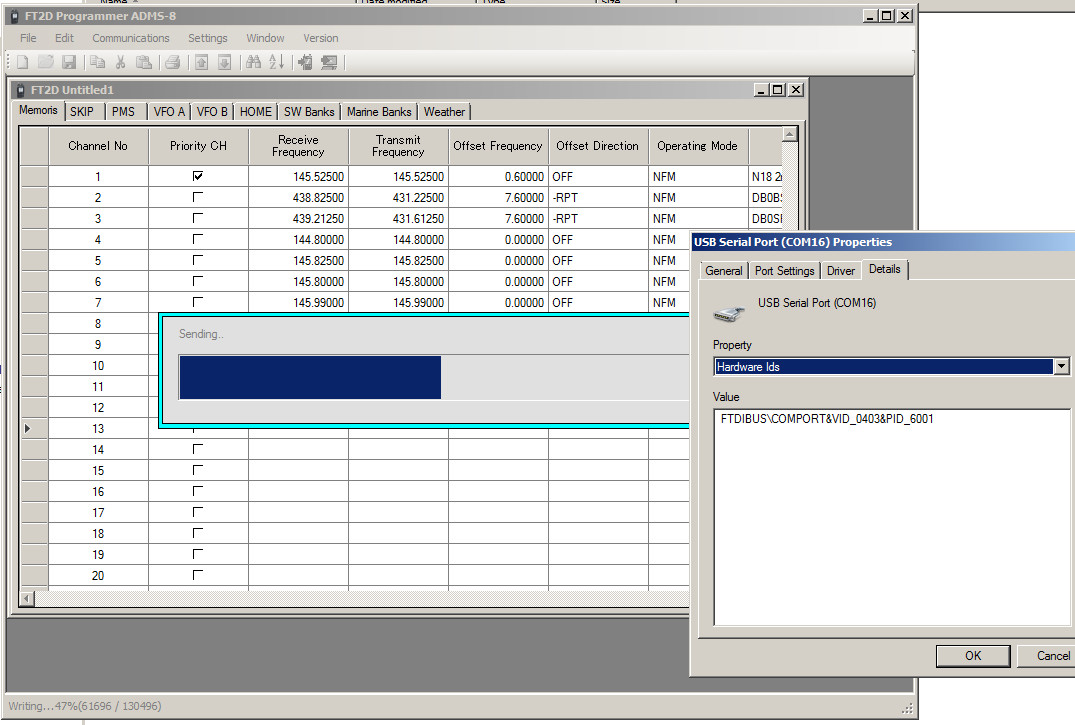Viewport: 1075px width, 725px height.
Task: Click the table's horizontal scrollbar left arrow
Action: (27, 599)
